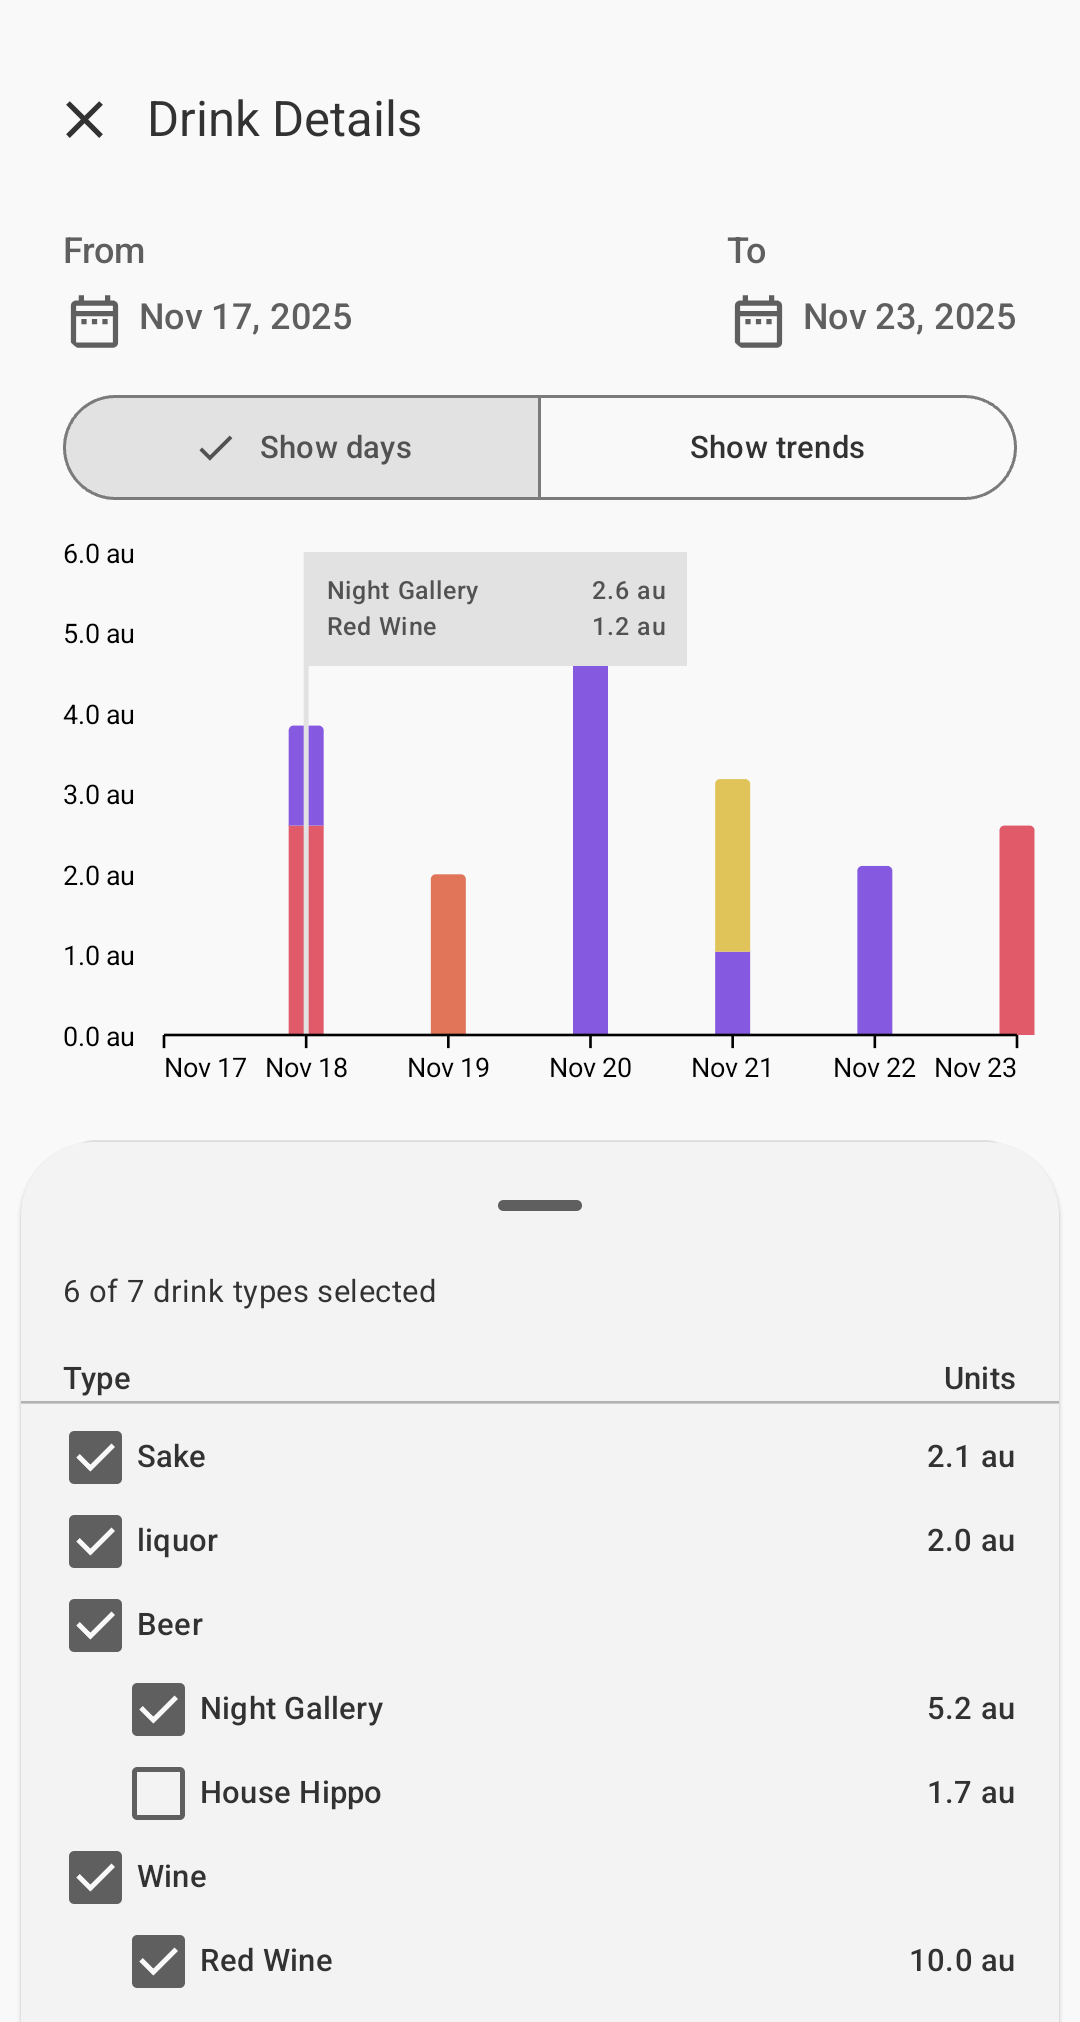Enable the House Hippo checkbox
1080x2022 pixels.
(158, 1793)
